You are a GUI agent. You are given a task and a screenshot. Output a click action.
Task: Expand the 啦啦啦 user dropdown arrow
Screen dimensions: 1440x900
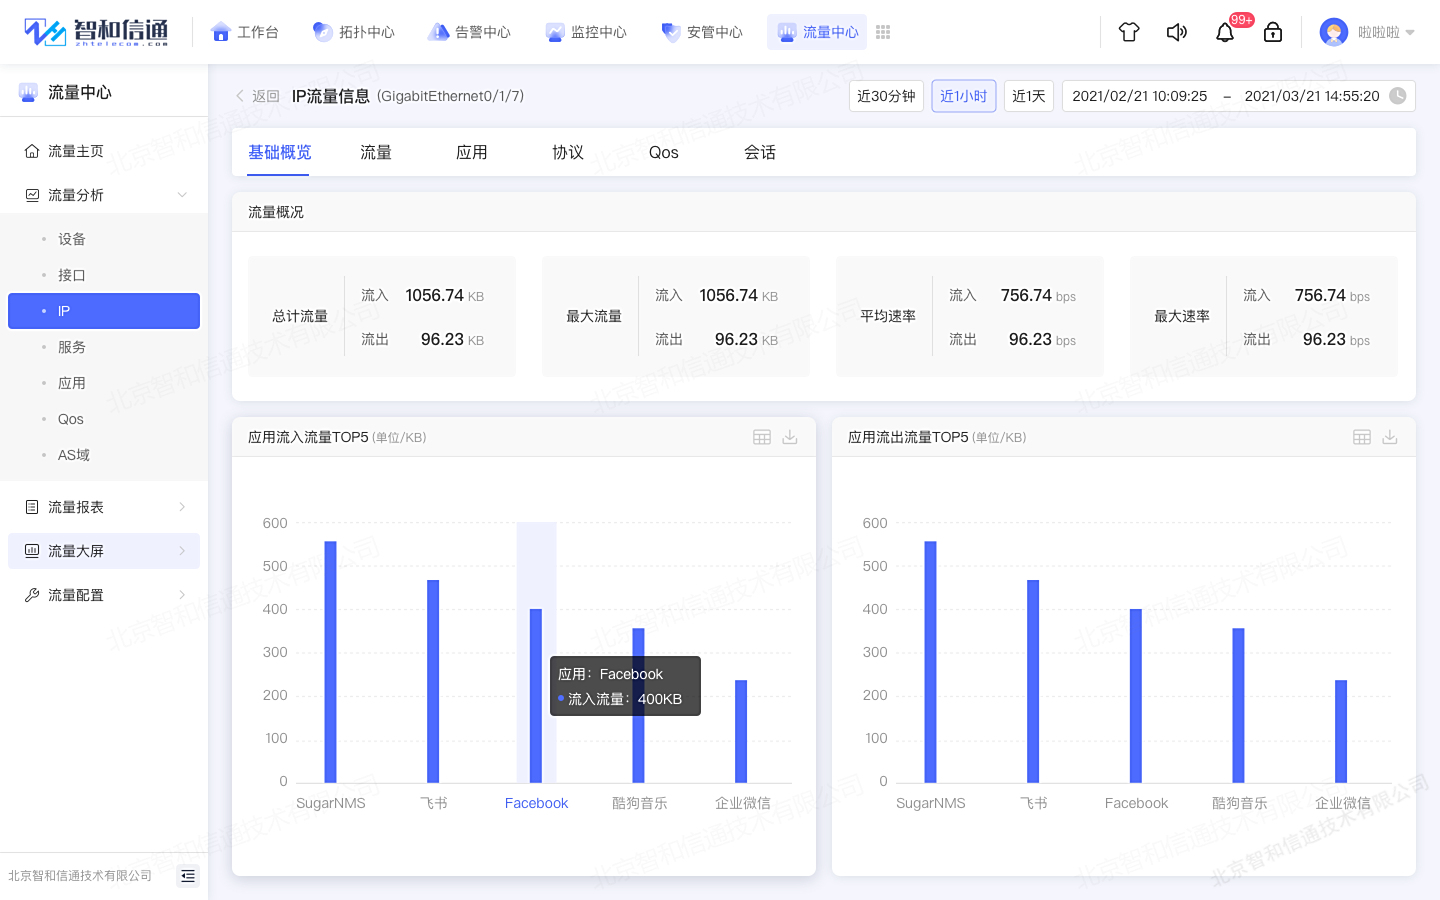pyautogui.click(x=1410, y=32)
